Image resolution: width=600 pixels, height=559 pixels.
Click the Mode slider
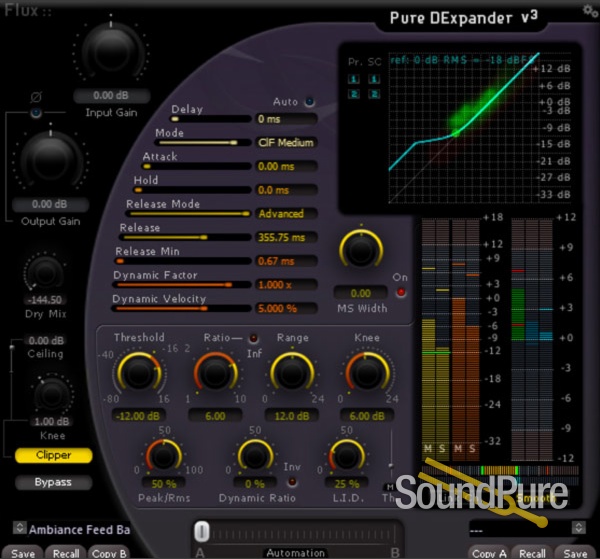pos(202,143)
